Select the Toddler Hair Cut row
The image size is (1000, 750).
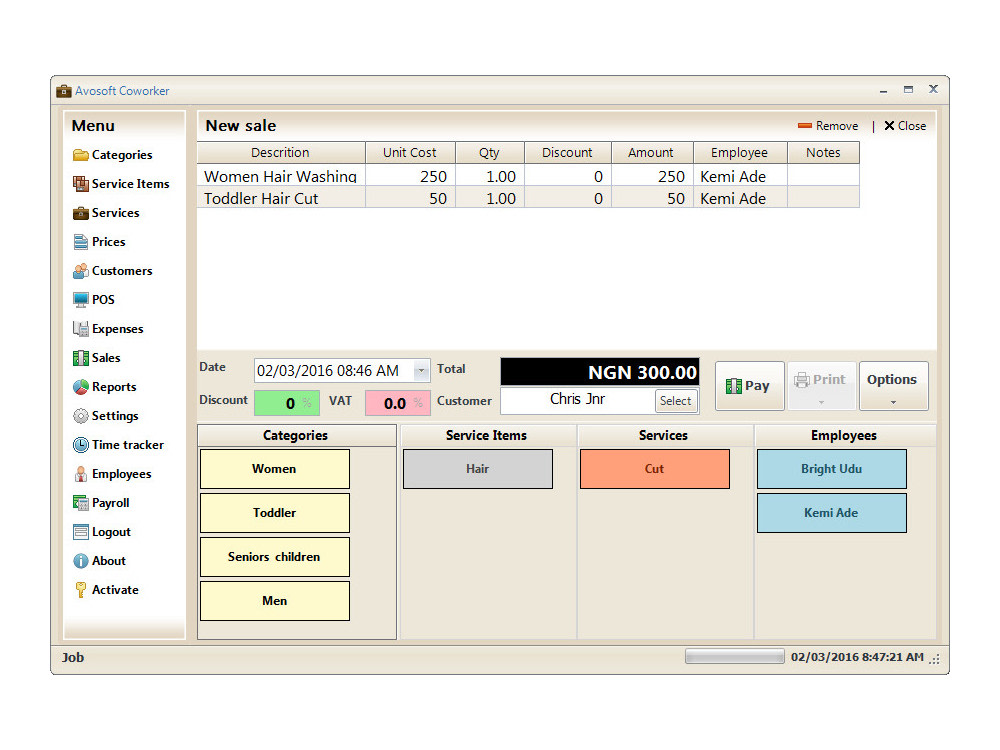click(528, 198)
